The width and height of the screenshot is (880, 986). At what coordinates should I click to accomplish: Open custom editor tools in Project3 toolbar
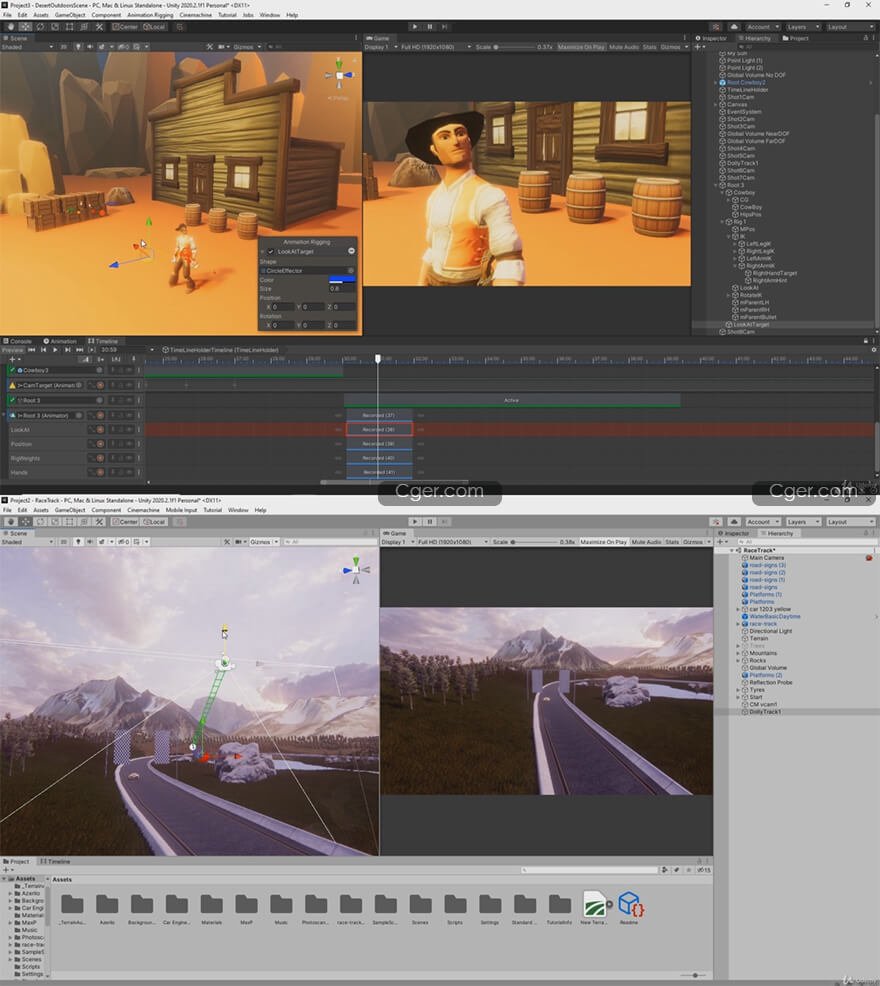[x=99, y=27]
